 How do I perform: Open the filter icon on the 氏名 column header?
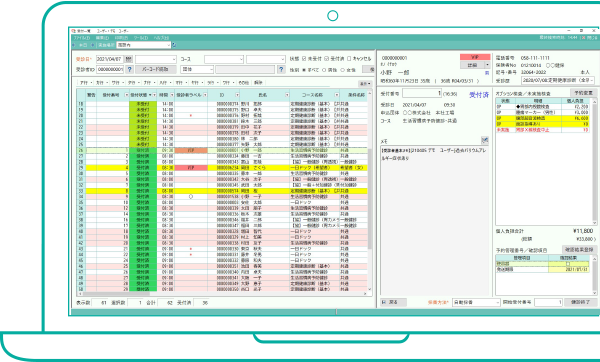coord(287,95)
